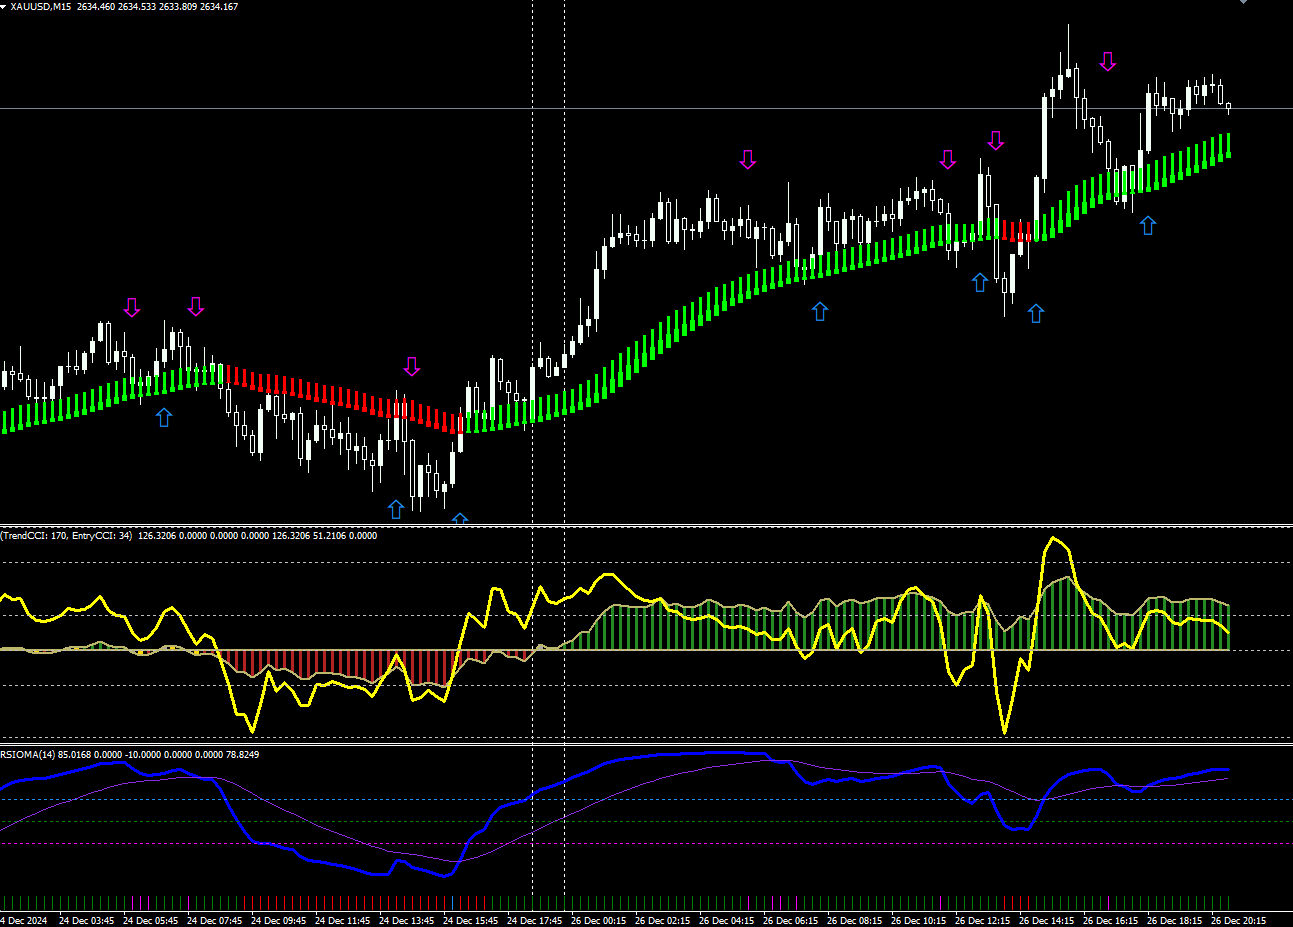Viewport: 1293px width, 927px height.
Task: Click magenta sell arrow above 26 Dec 04:15
Action: click(748, 159)
